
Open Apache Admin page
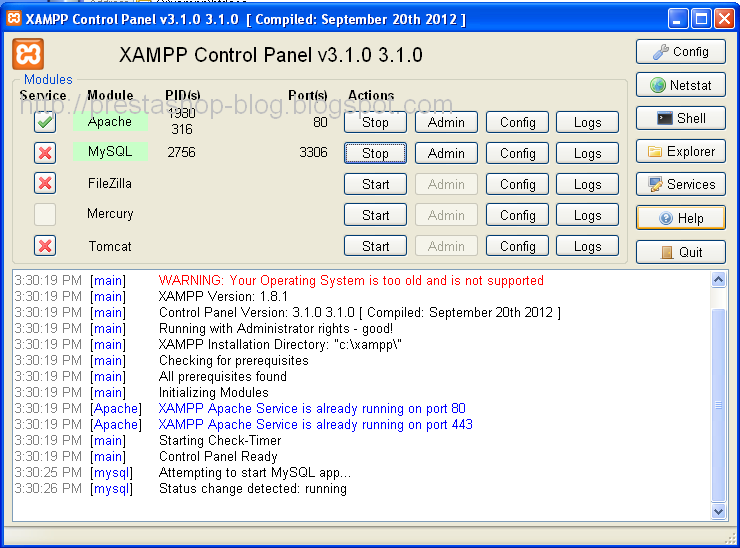pyautogui.click(x=446, y=122)
